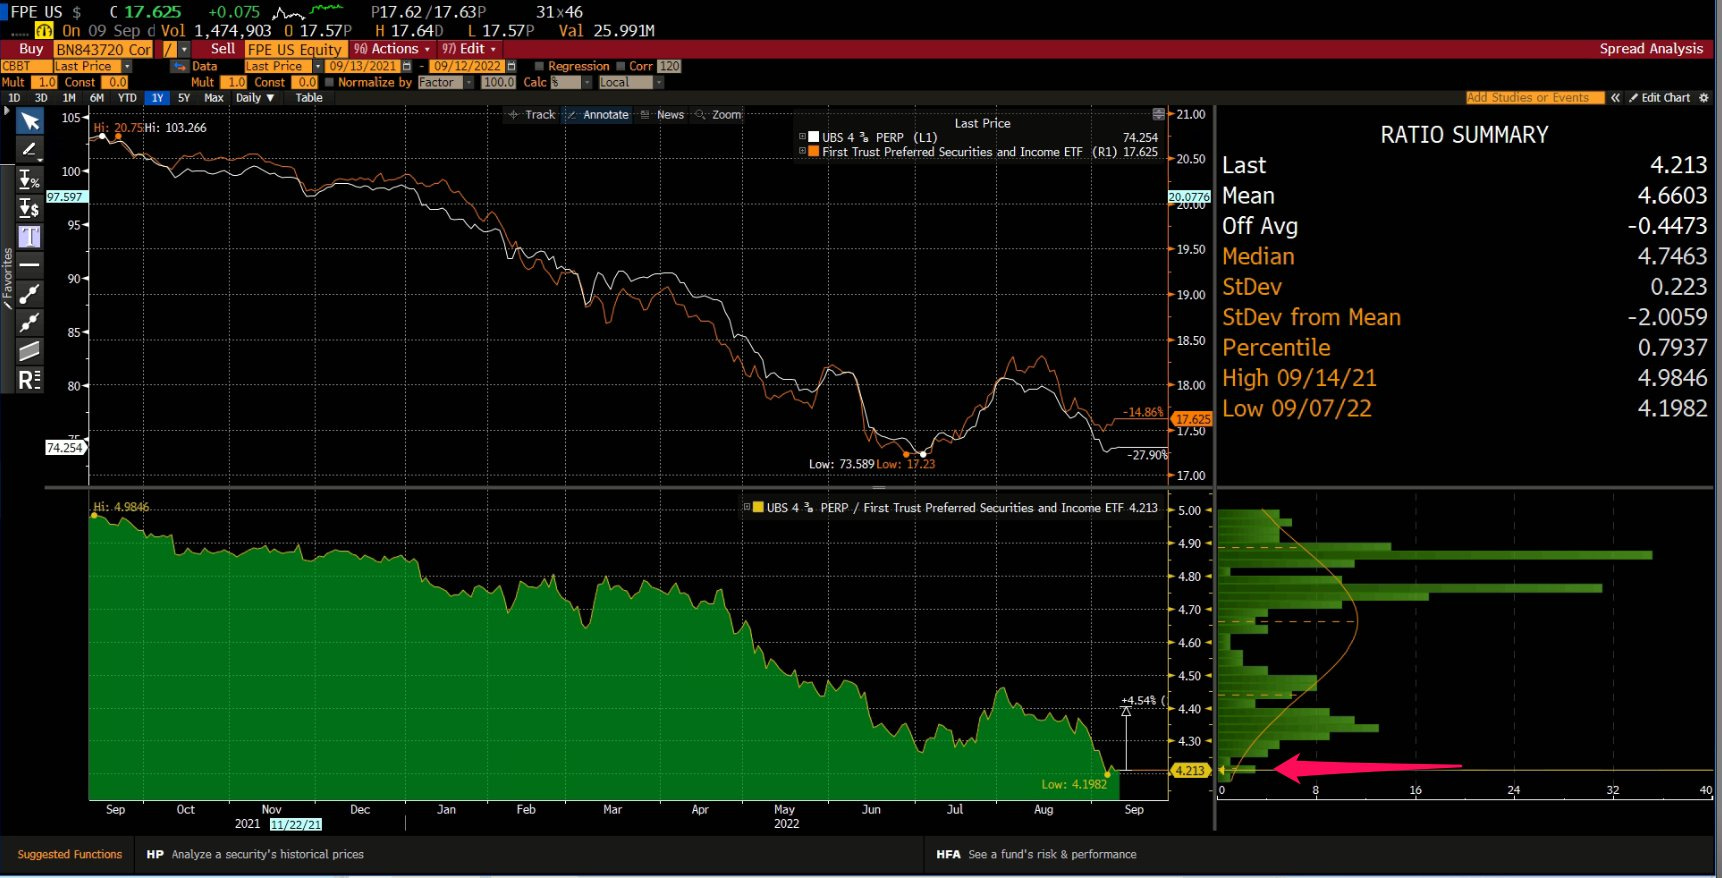Click the chart settings gear icon
1722x878 pixels.
point(1704,98)
